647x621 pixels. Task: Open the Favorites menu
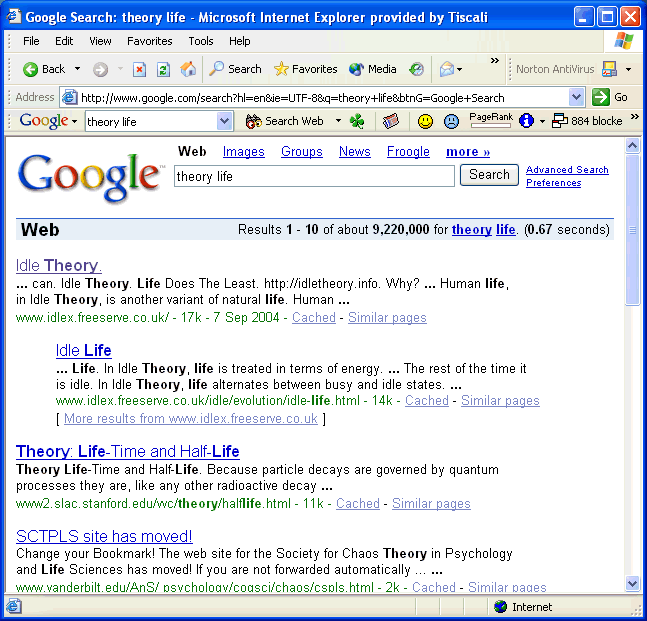click(x=149, y=41)
